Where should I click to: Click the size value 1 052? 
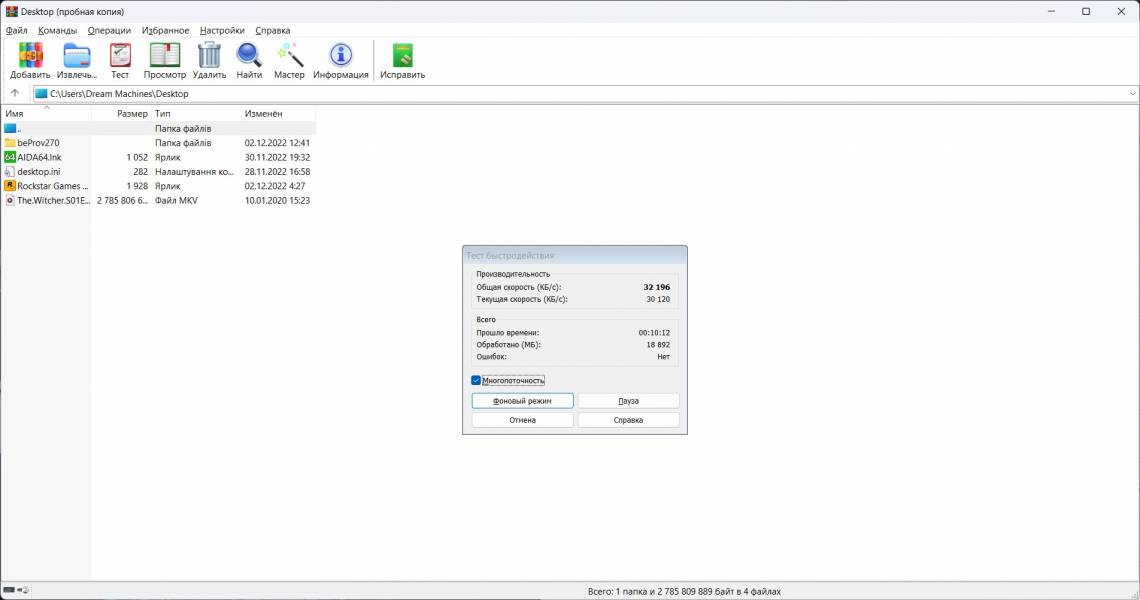[x=137, y=157]
